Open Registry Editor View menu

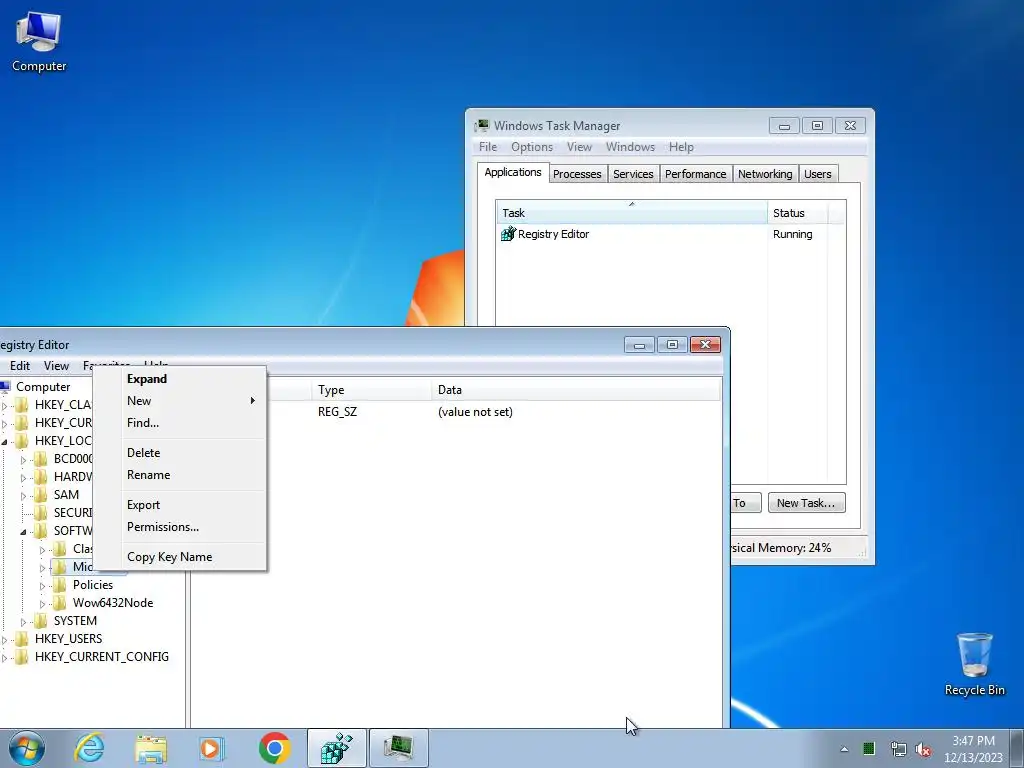click(56, 366)
